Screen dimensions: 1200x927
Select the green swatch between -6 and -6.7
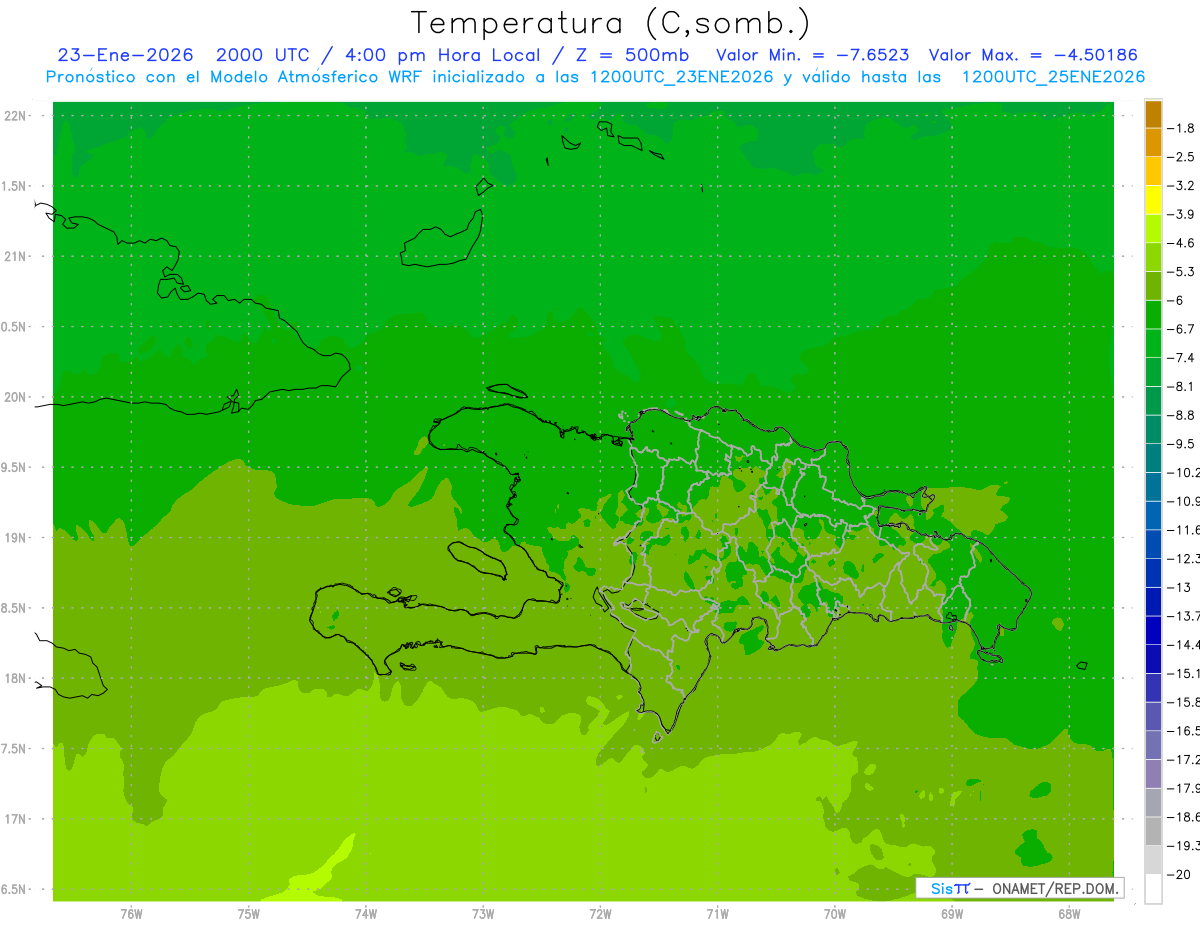point(1153,315)
